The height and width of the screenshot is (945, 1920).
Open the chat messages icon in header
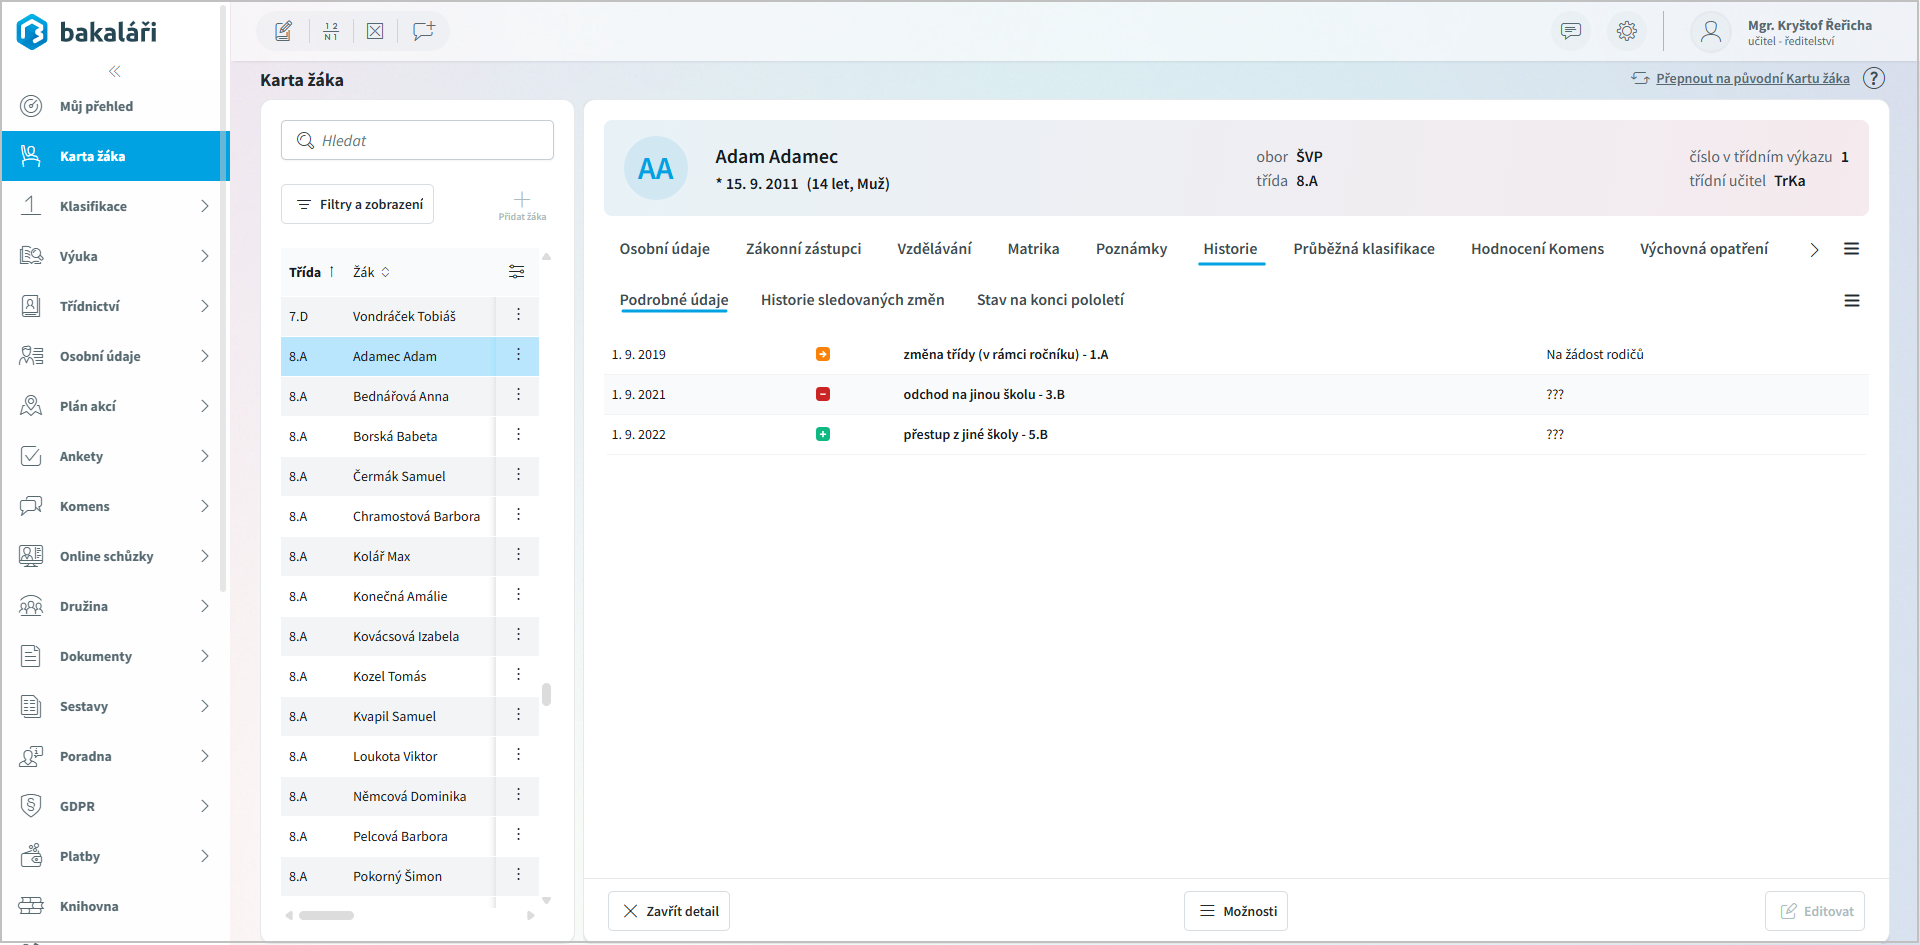(x=1571, y=31)
